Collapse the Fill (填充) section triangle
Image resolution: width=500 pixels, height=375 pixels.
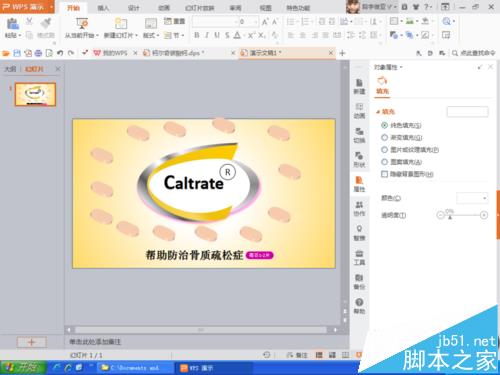(378, 112)
